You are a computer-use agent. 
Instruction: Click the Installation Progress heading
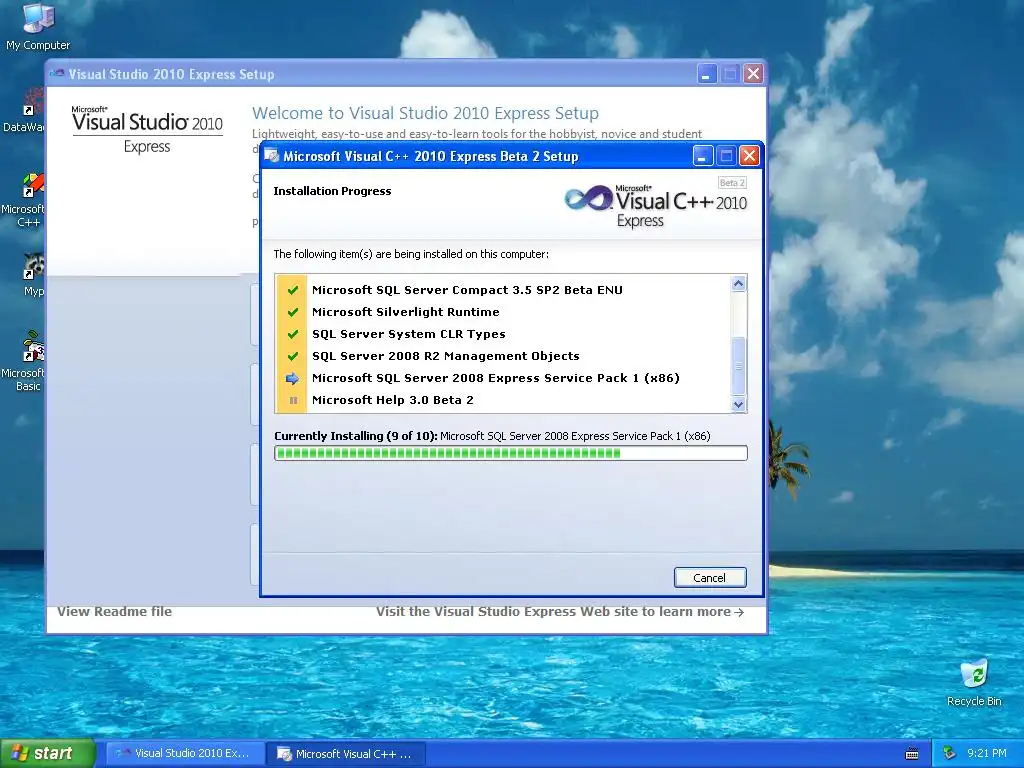pyautogui.click(x=332, y=191)
